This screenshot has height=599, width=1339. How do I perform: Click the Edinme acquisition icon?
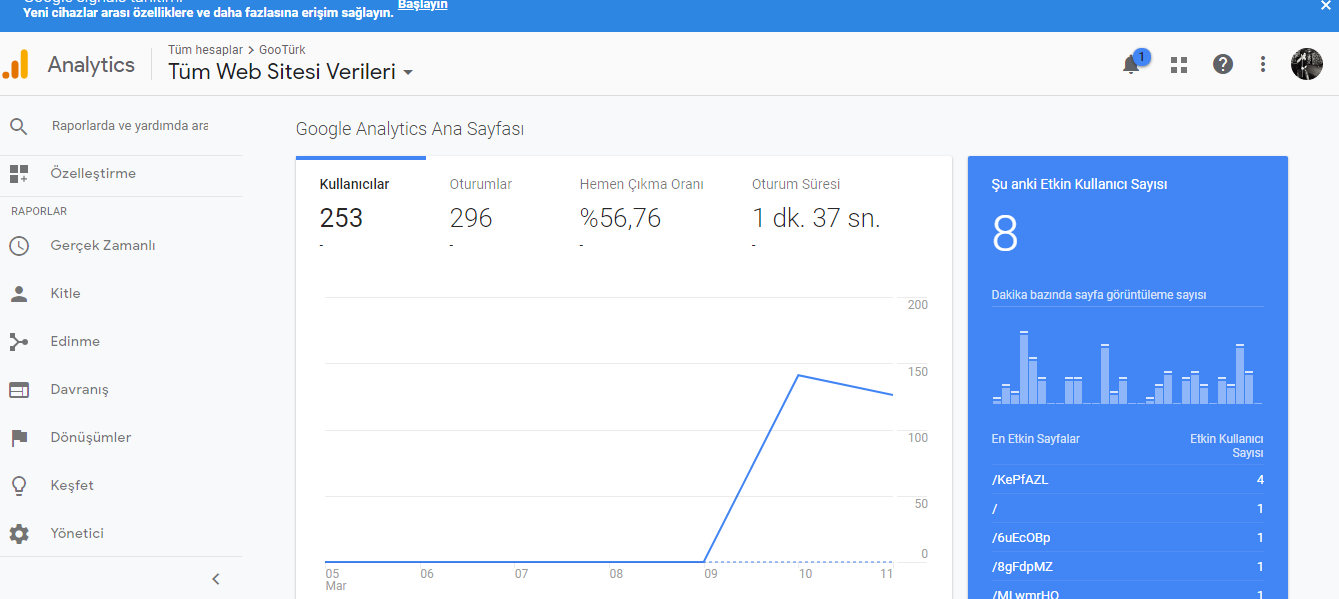tap(19, 342)
